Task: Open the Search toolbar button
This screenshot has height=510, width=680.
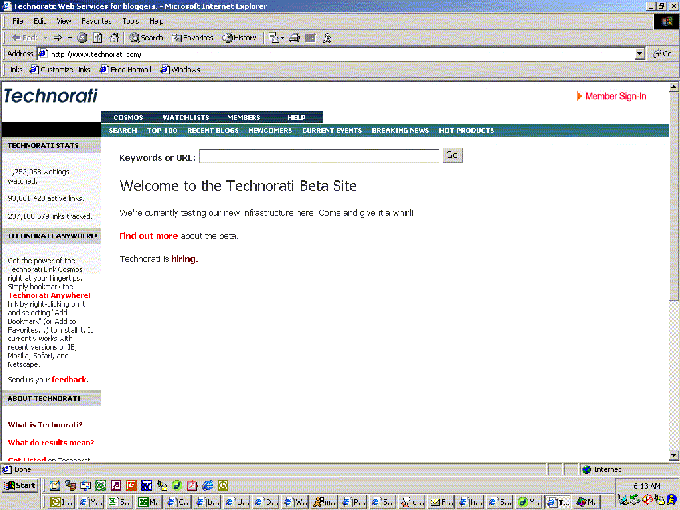Action: [x=146, y=38]
